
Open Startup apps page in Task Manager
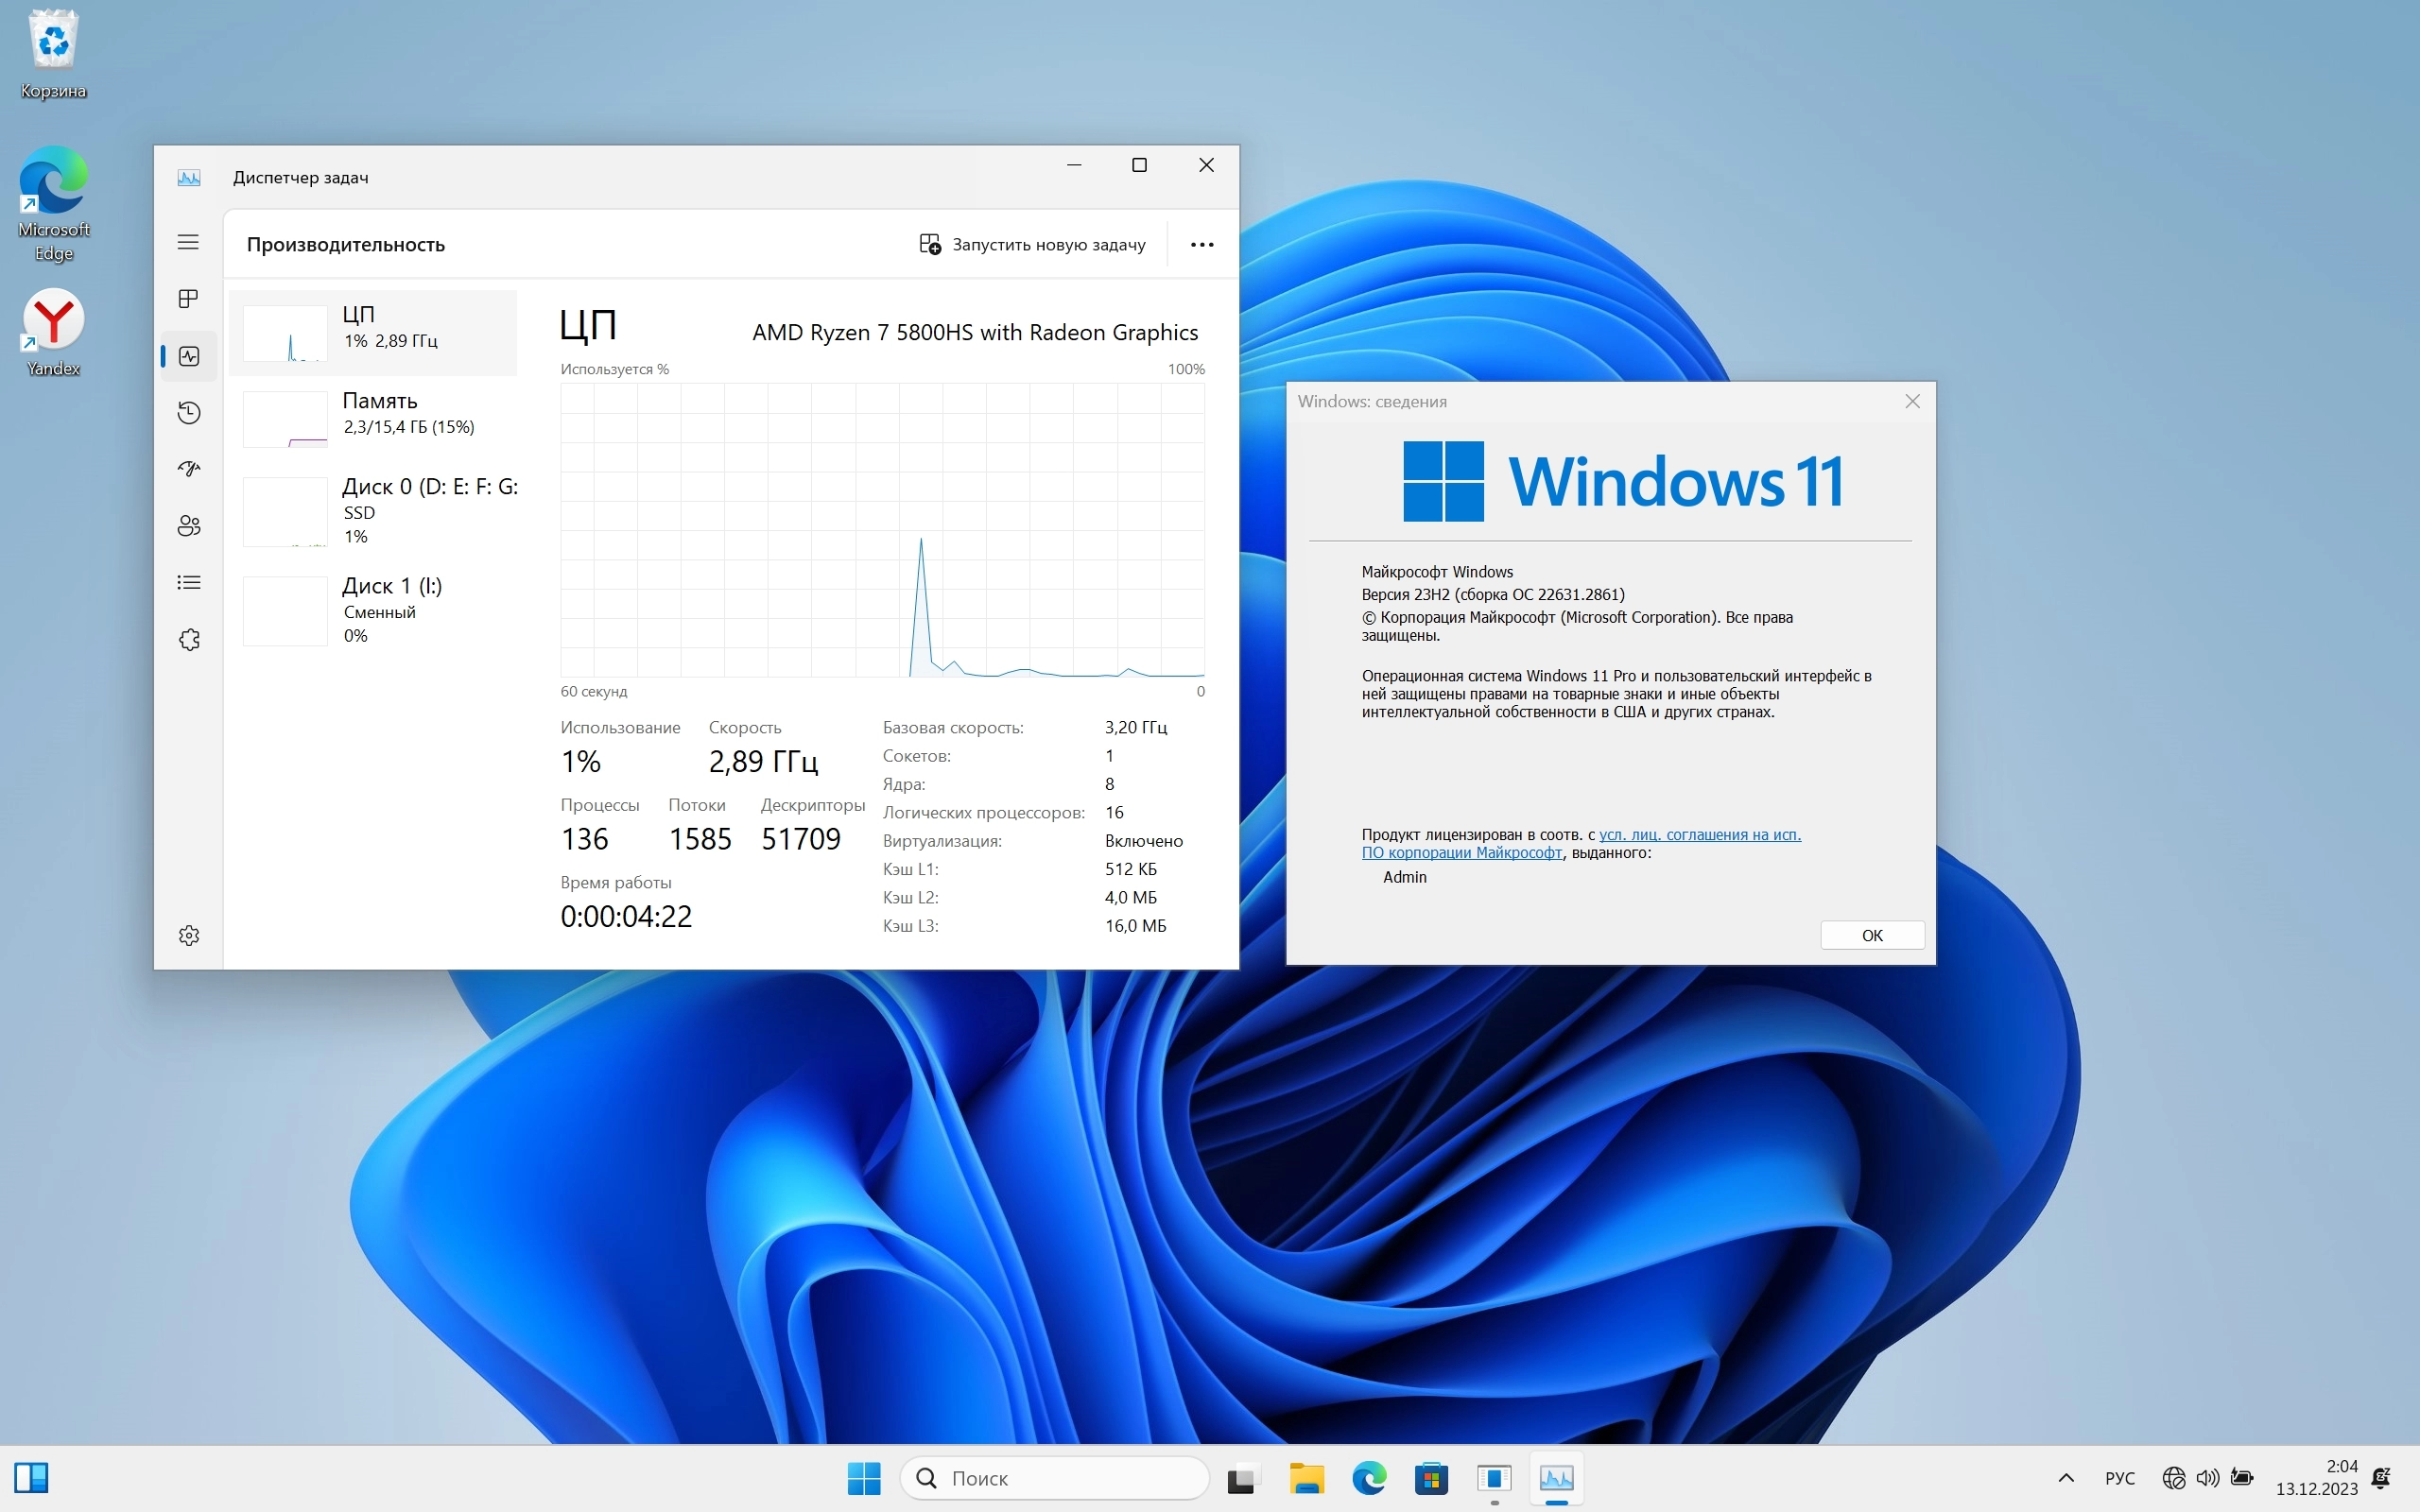[x=188, y=469]
